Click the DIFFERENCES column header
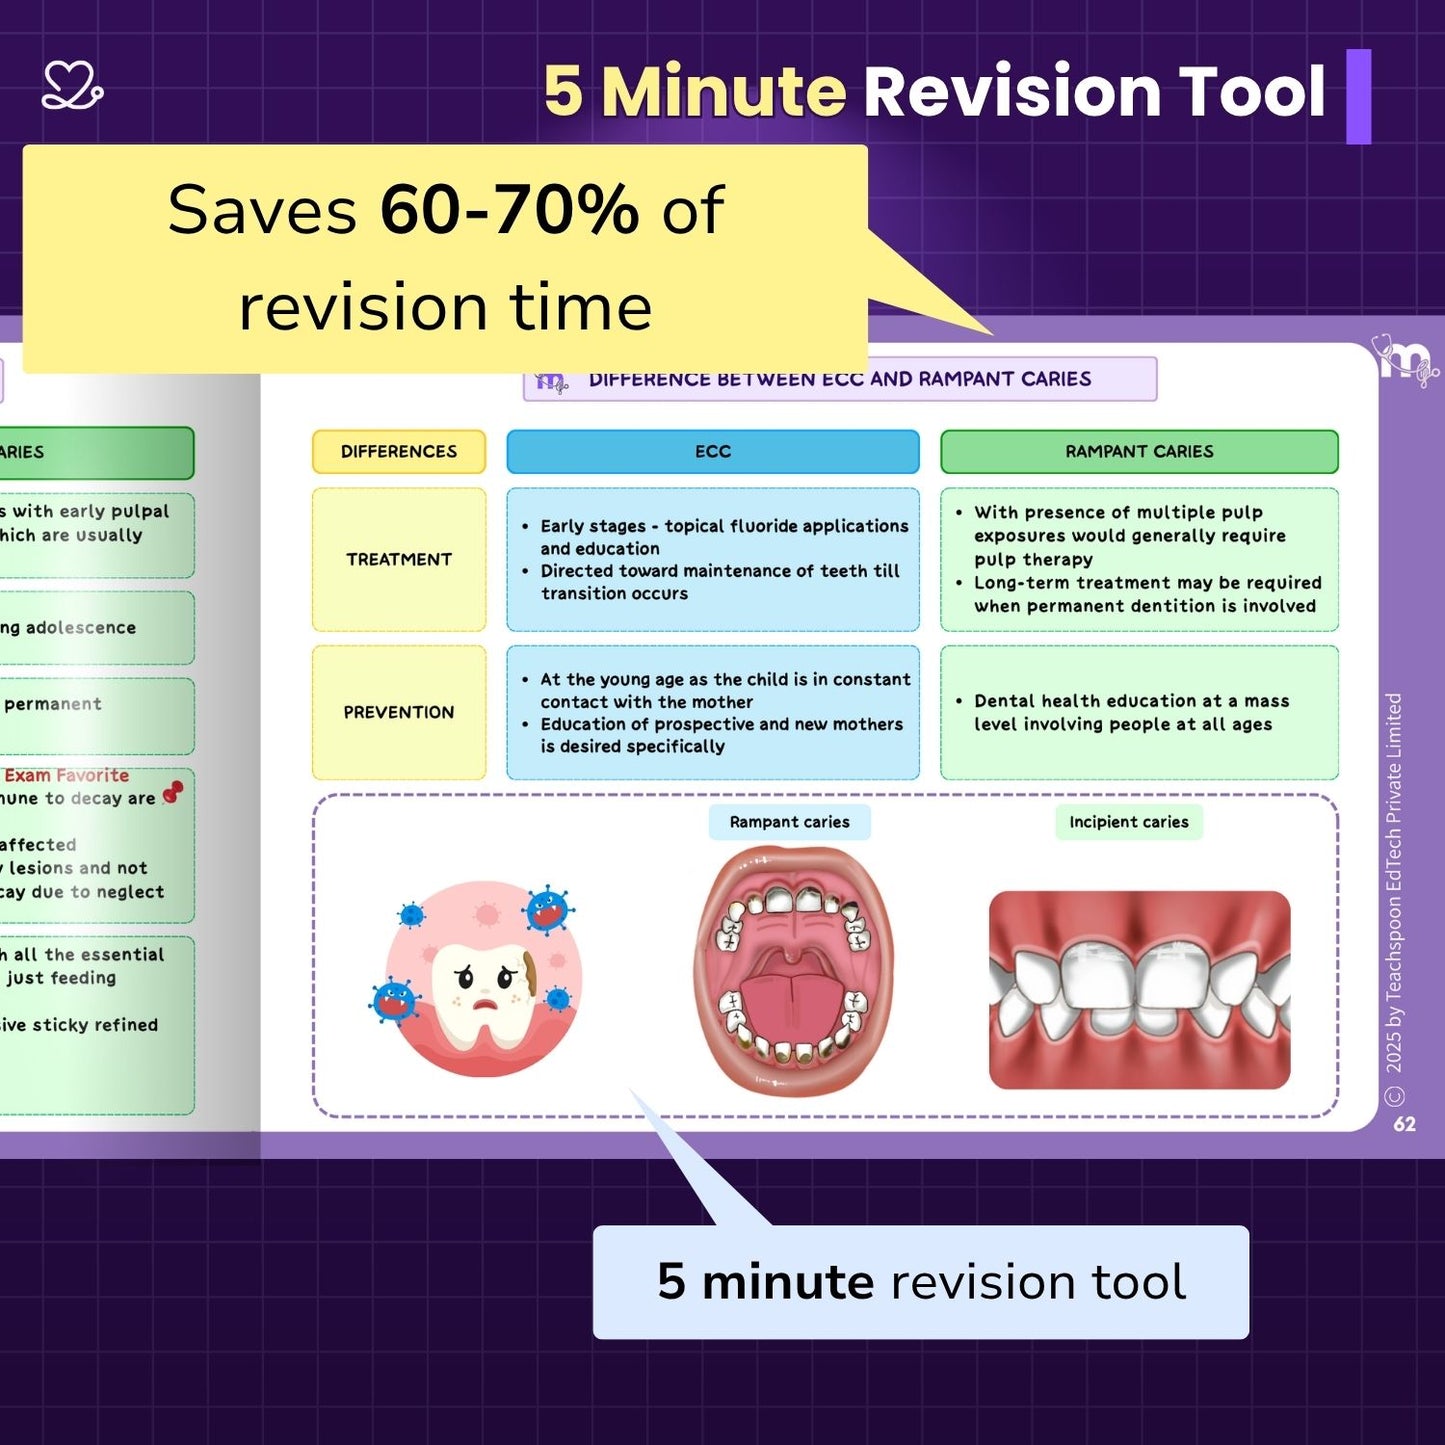The height and width of the screenshot is (1445, 1445). point(398,452)
